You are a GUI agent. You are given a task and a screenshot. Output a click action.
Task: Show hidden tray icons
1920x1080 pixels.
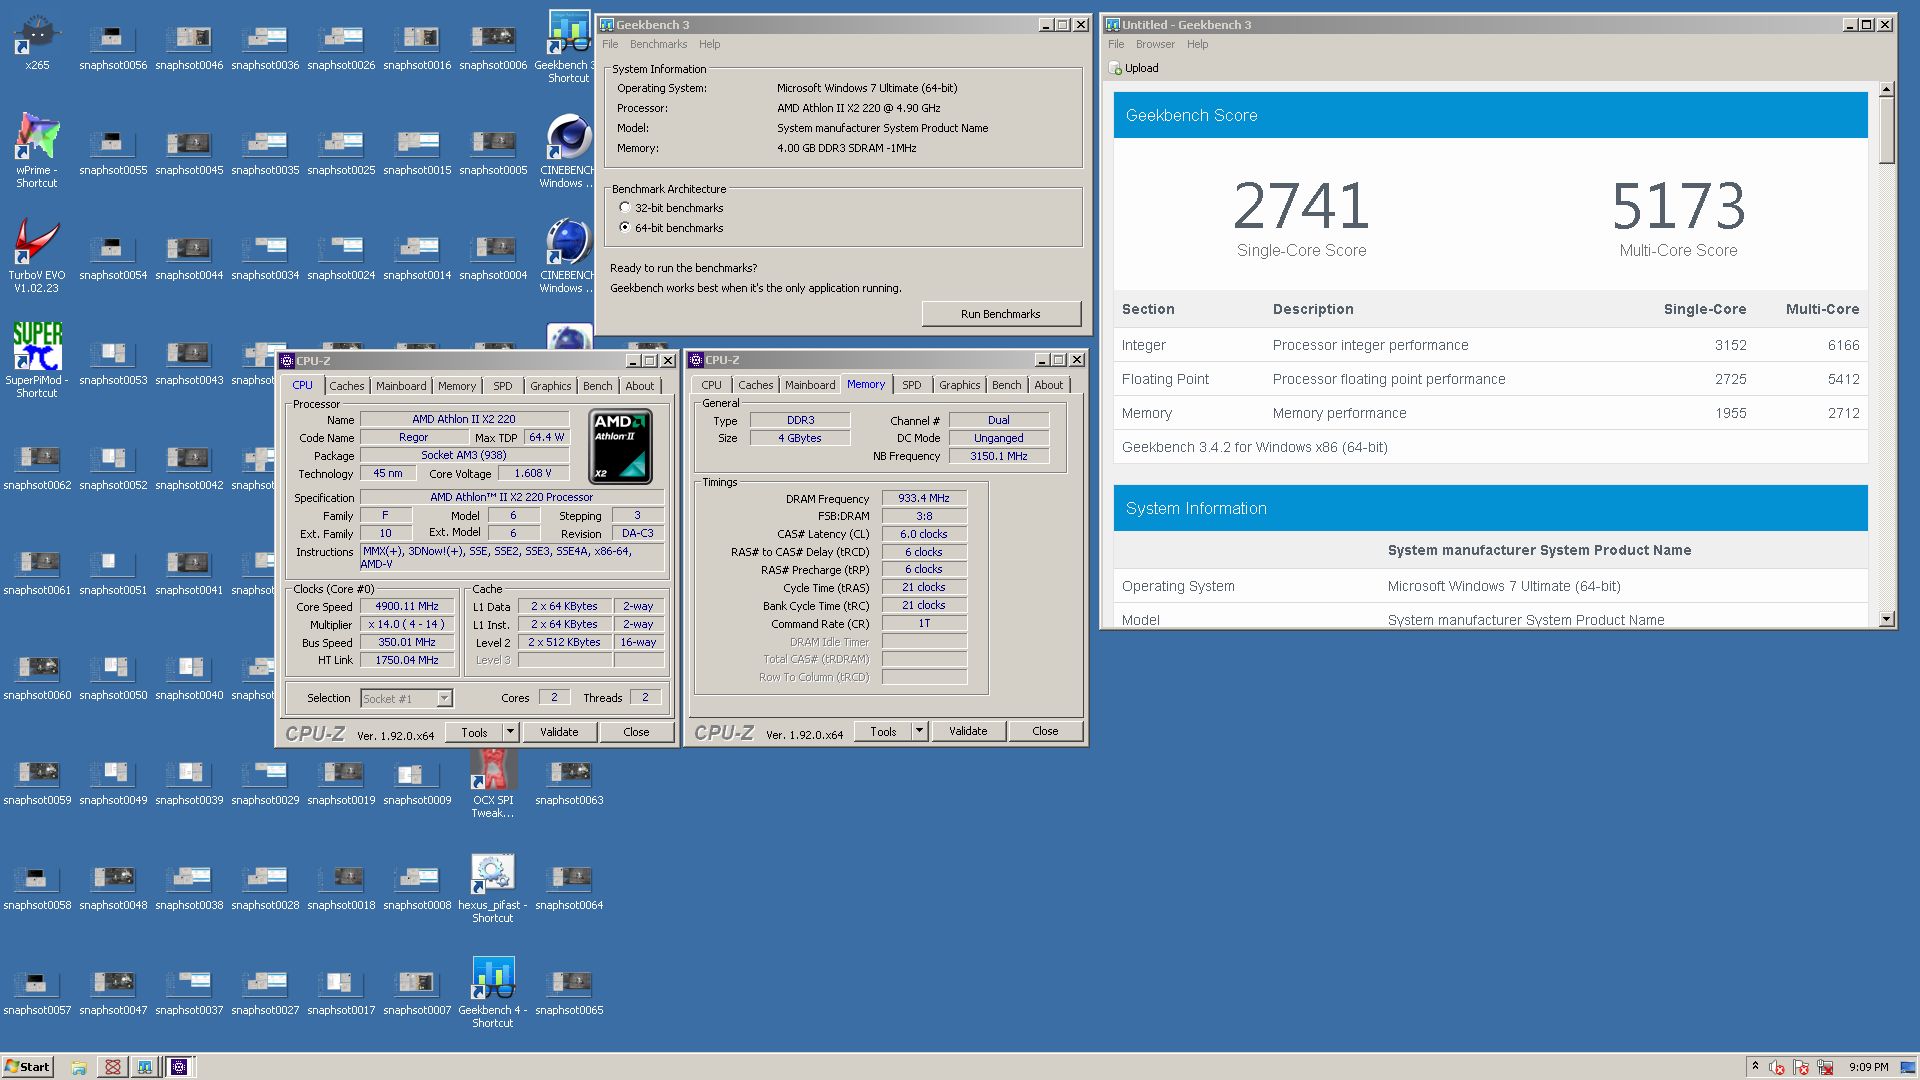1755,1067
